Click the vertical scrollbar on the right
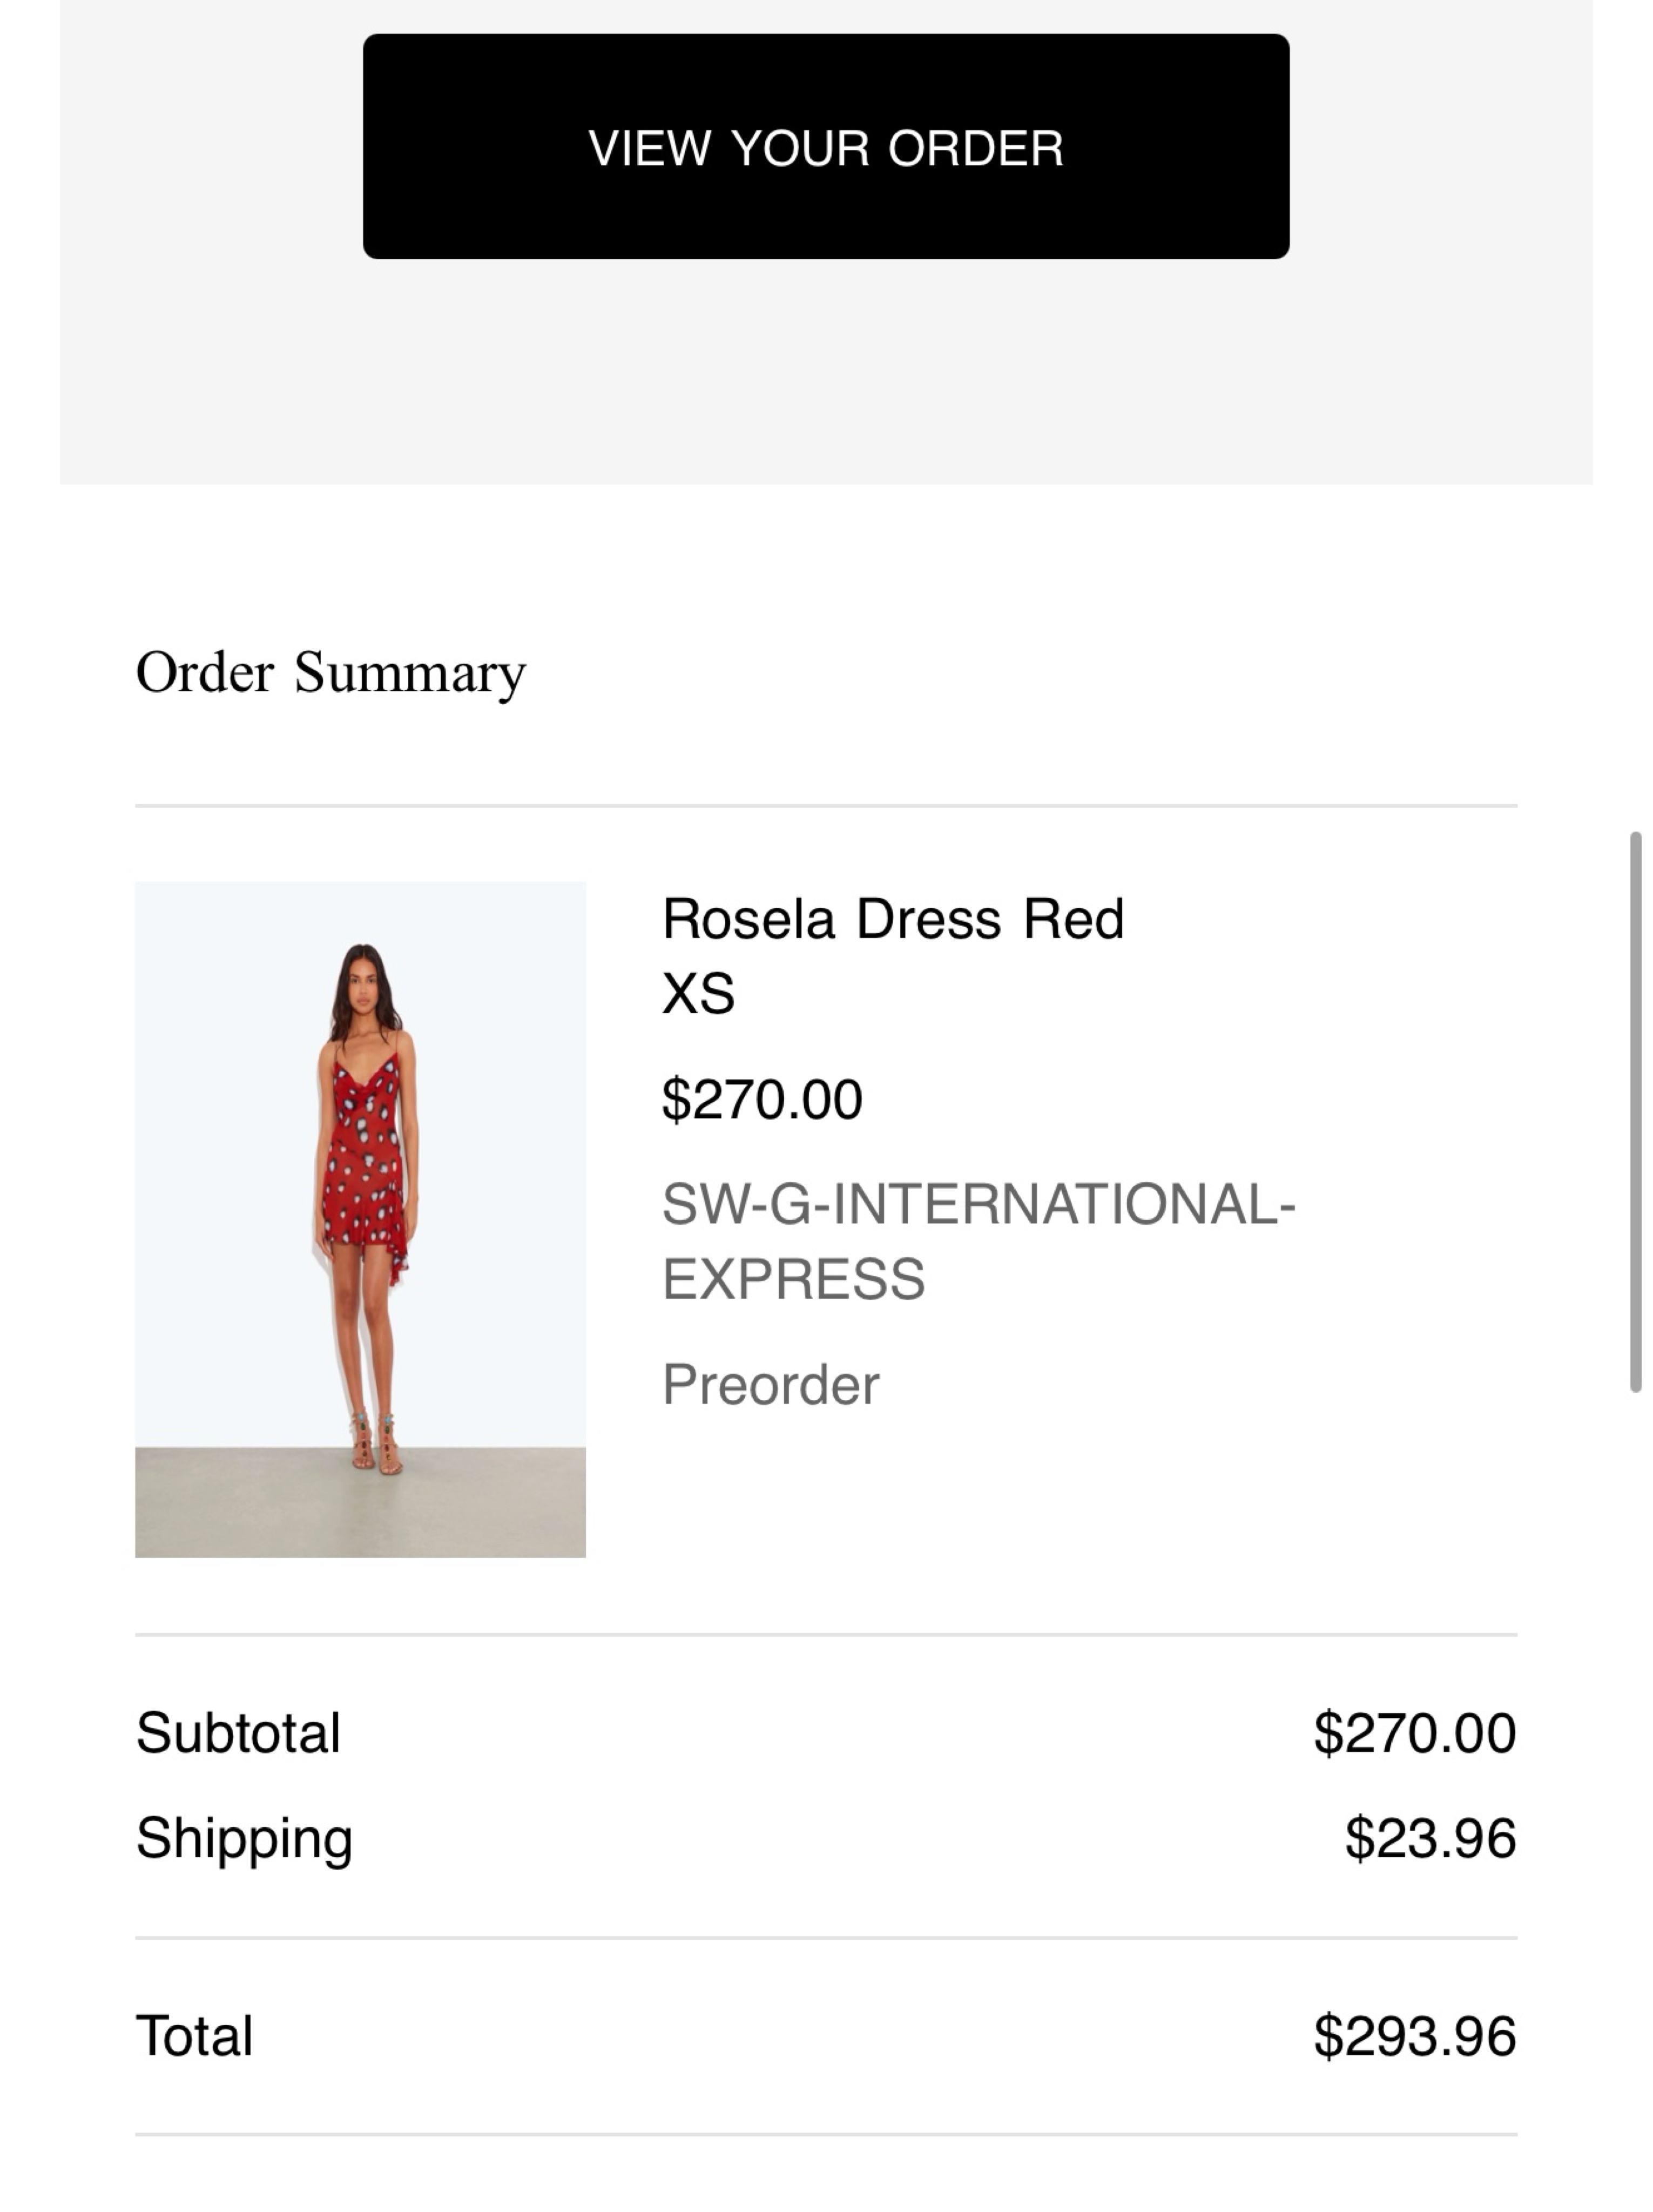1653x2212 pixels. [1636, 1111]
